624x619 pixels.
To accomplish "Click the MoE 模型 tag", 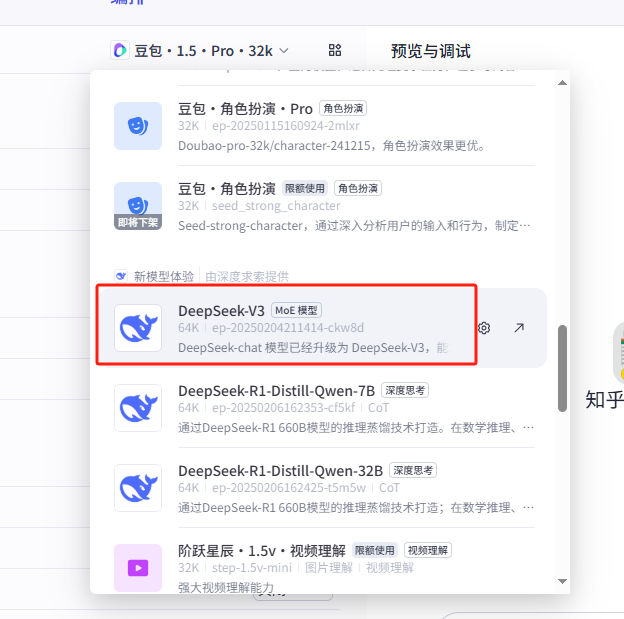I will pyautogui.click(x=296, y=310).
